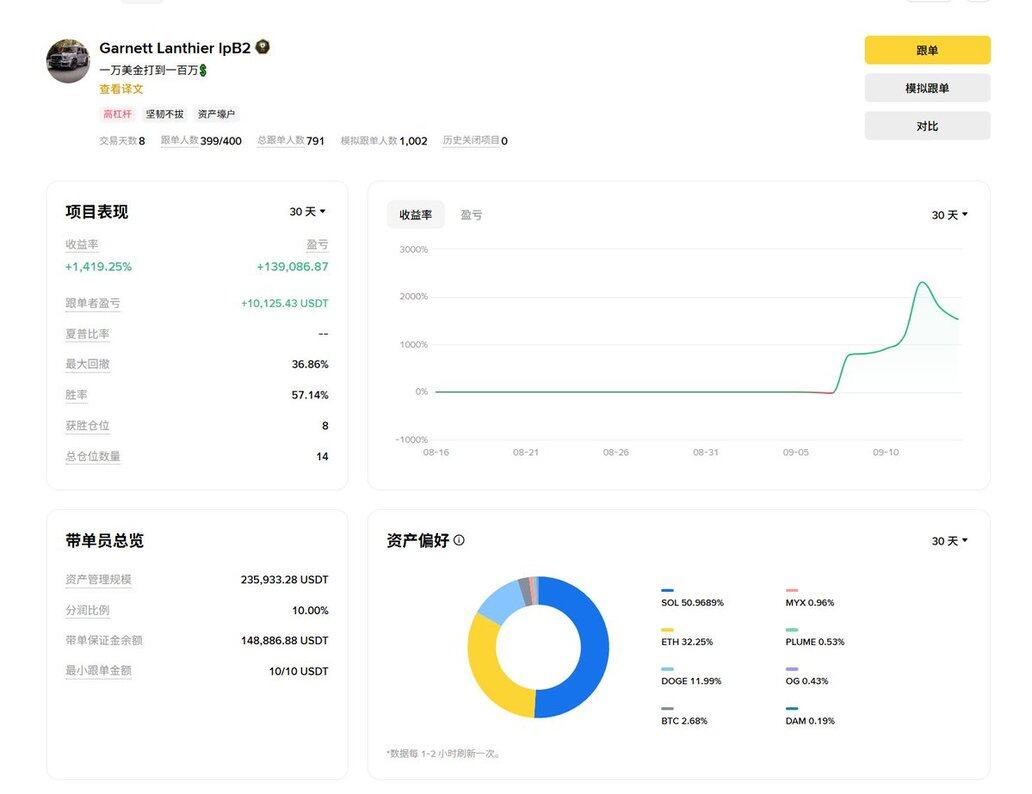Click the 获胜仓位 label

pyautogui.click(x=88, y=425)
